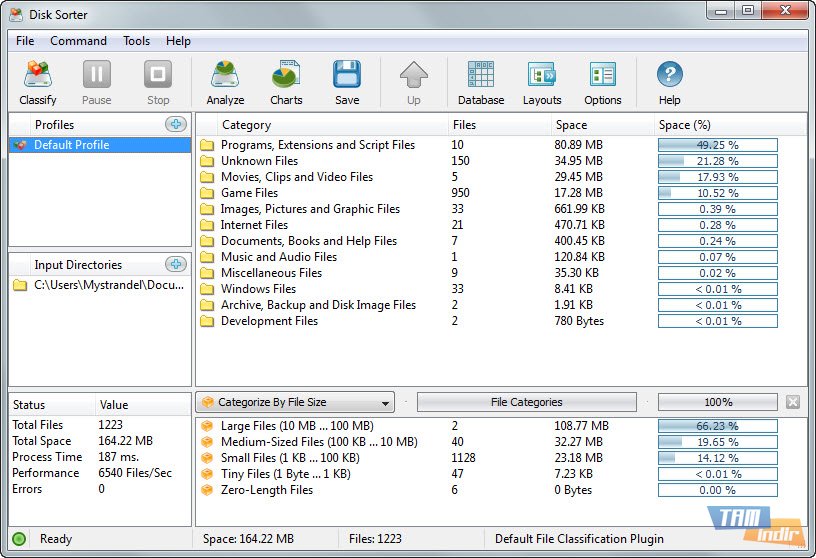Click the Default Profile icon

[x=20, y=145]
